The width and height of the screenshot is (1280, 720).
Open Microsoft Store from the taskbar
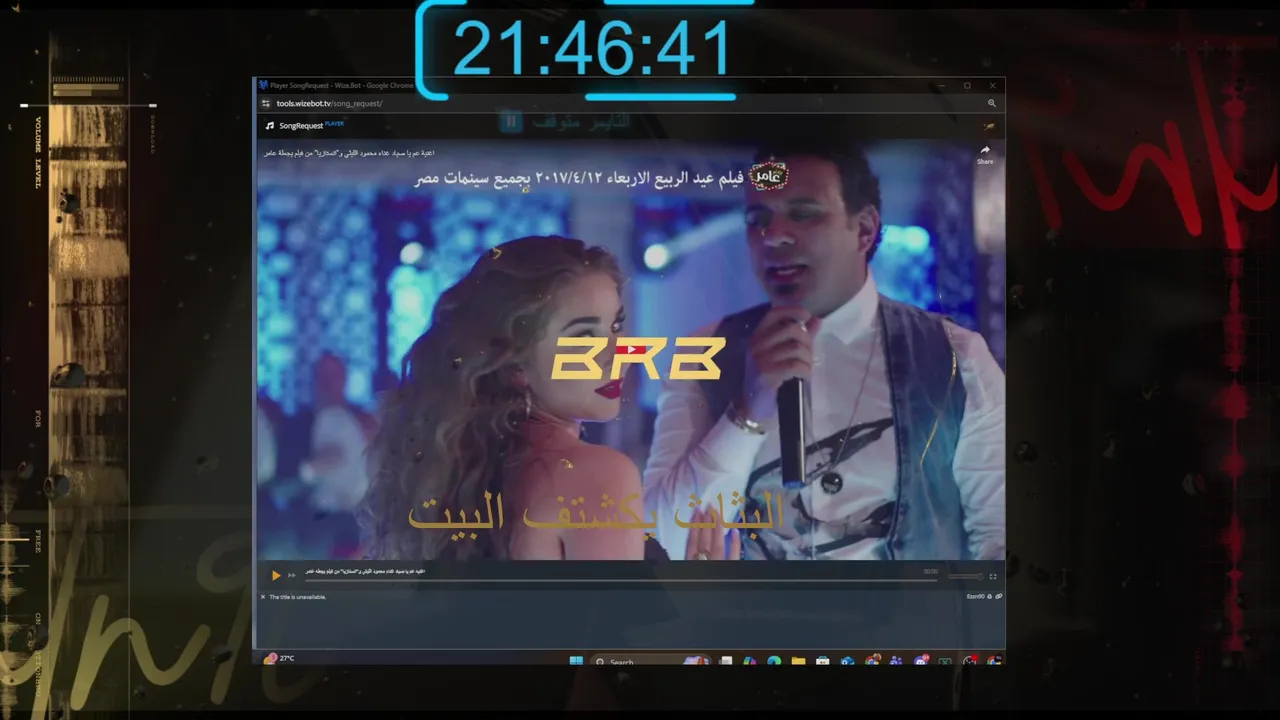[x=822, y=662]
